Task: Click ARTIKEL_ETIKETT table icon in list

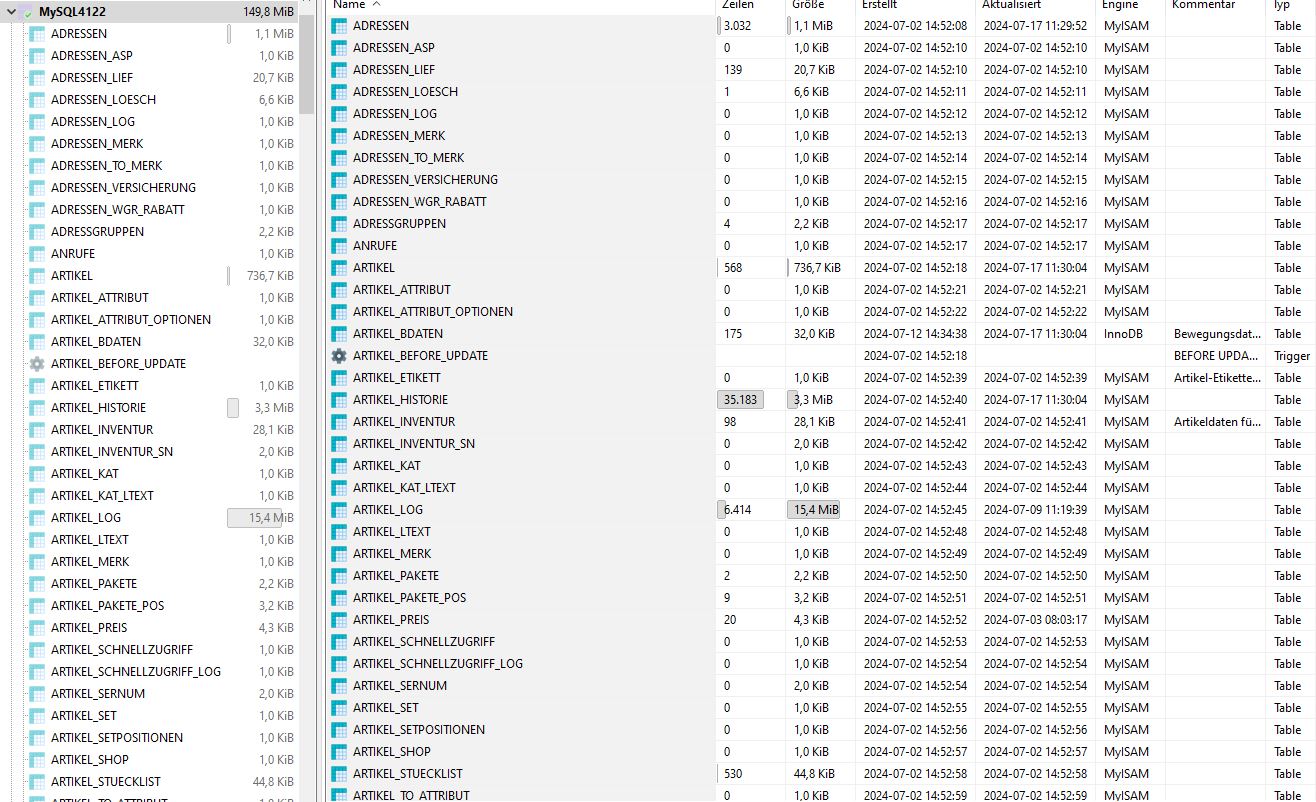Action: click(339, 378)
